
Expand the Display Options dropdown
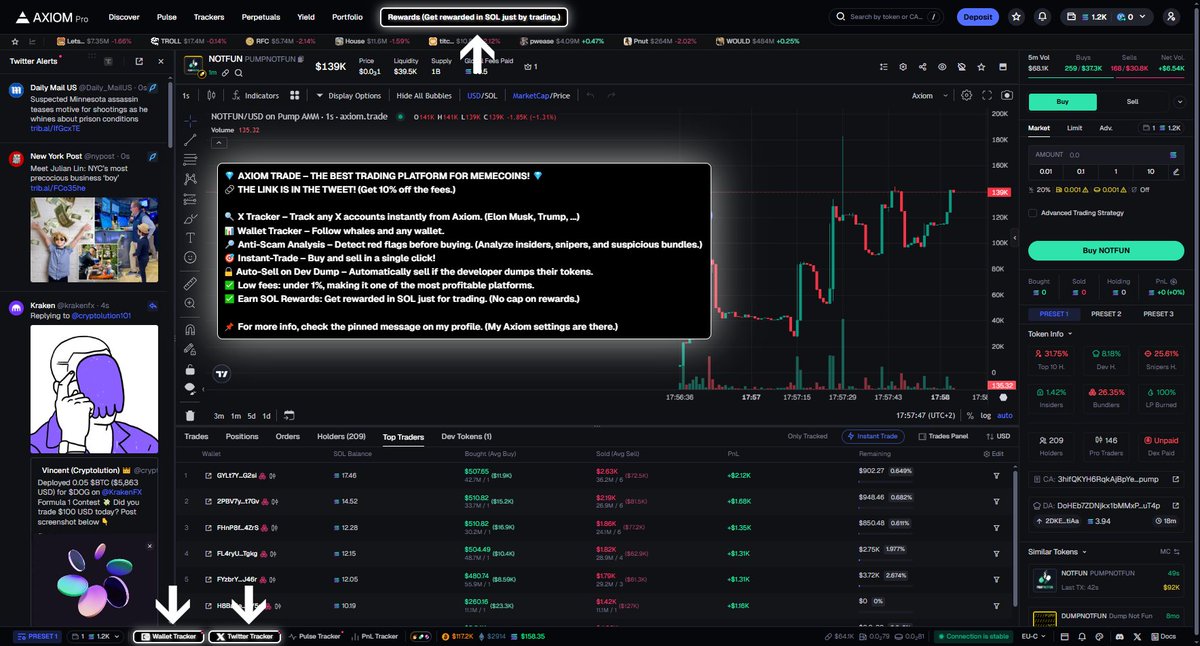348,95
